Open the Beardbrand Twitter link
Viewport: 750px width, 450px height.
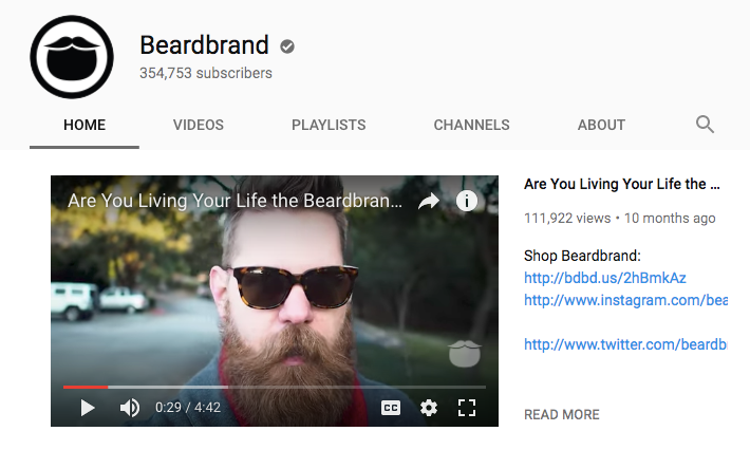[626, 344]
